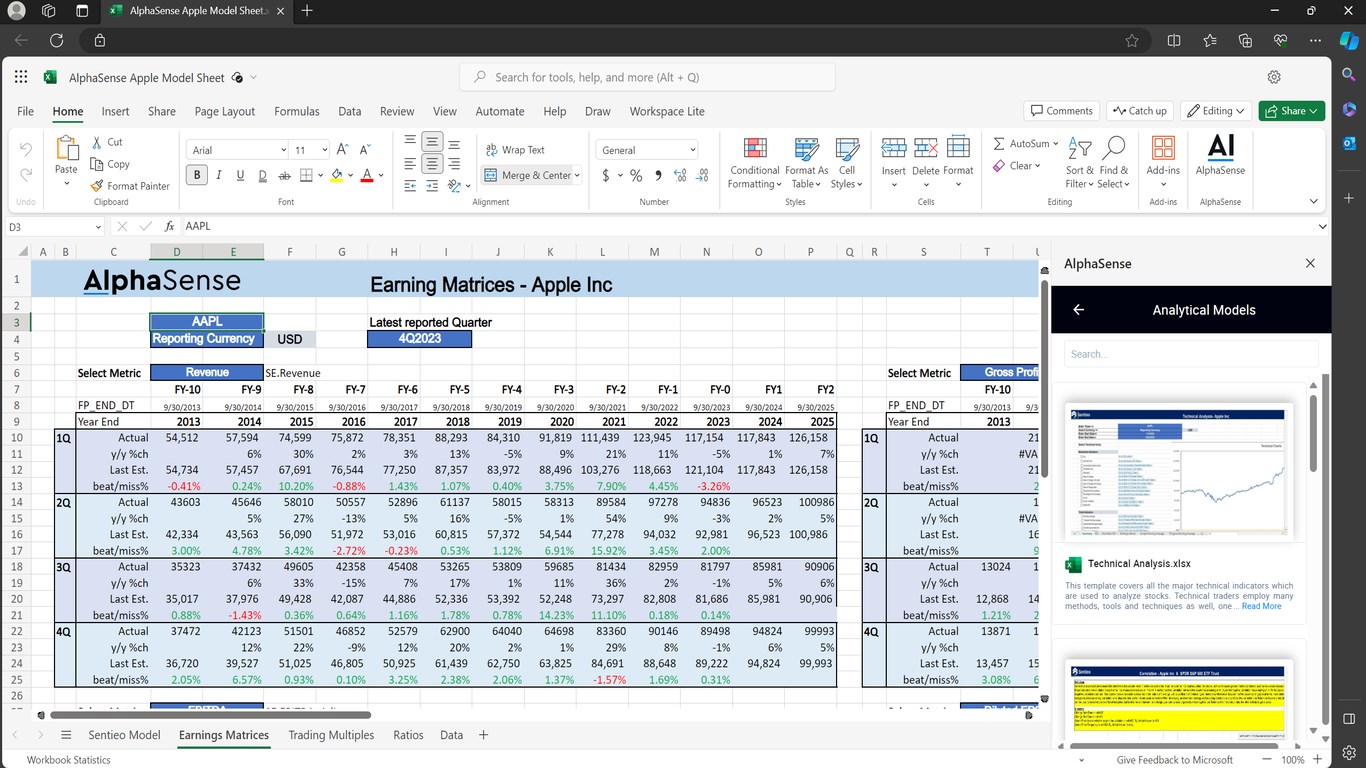
Task: Apply percent style number format
Action: [636, 176]
